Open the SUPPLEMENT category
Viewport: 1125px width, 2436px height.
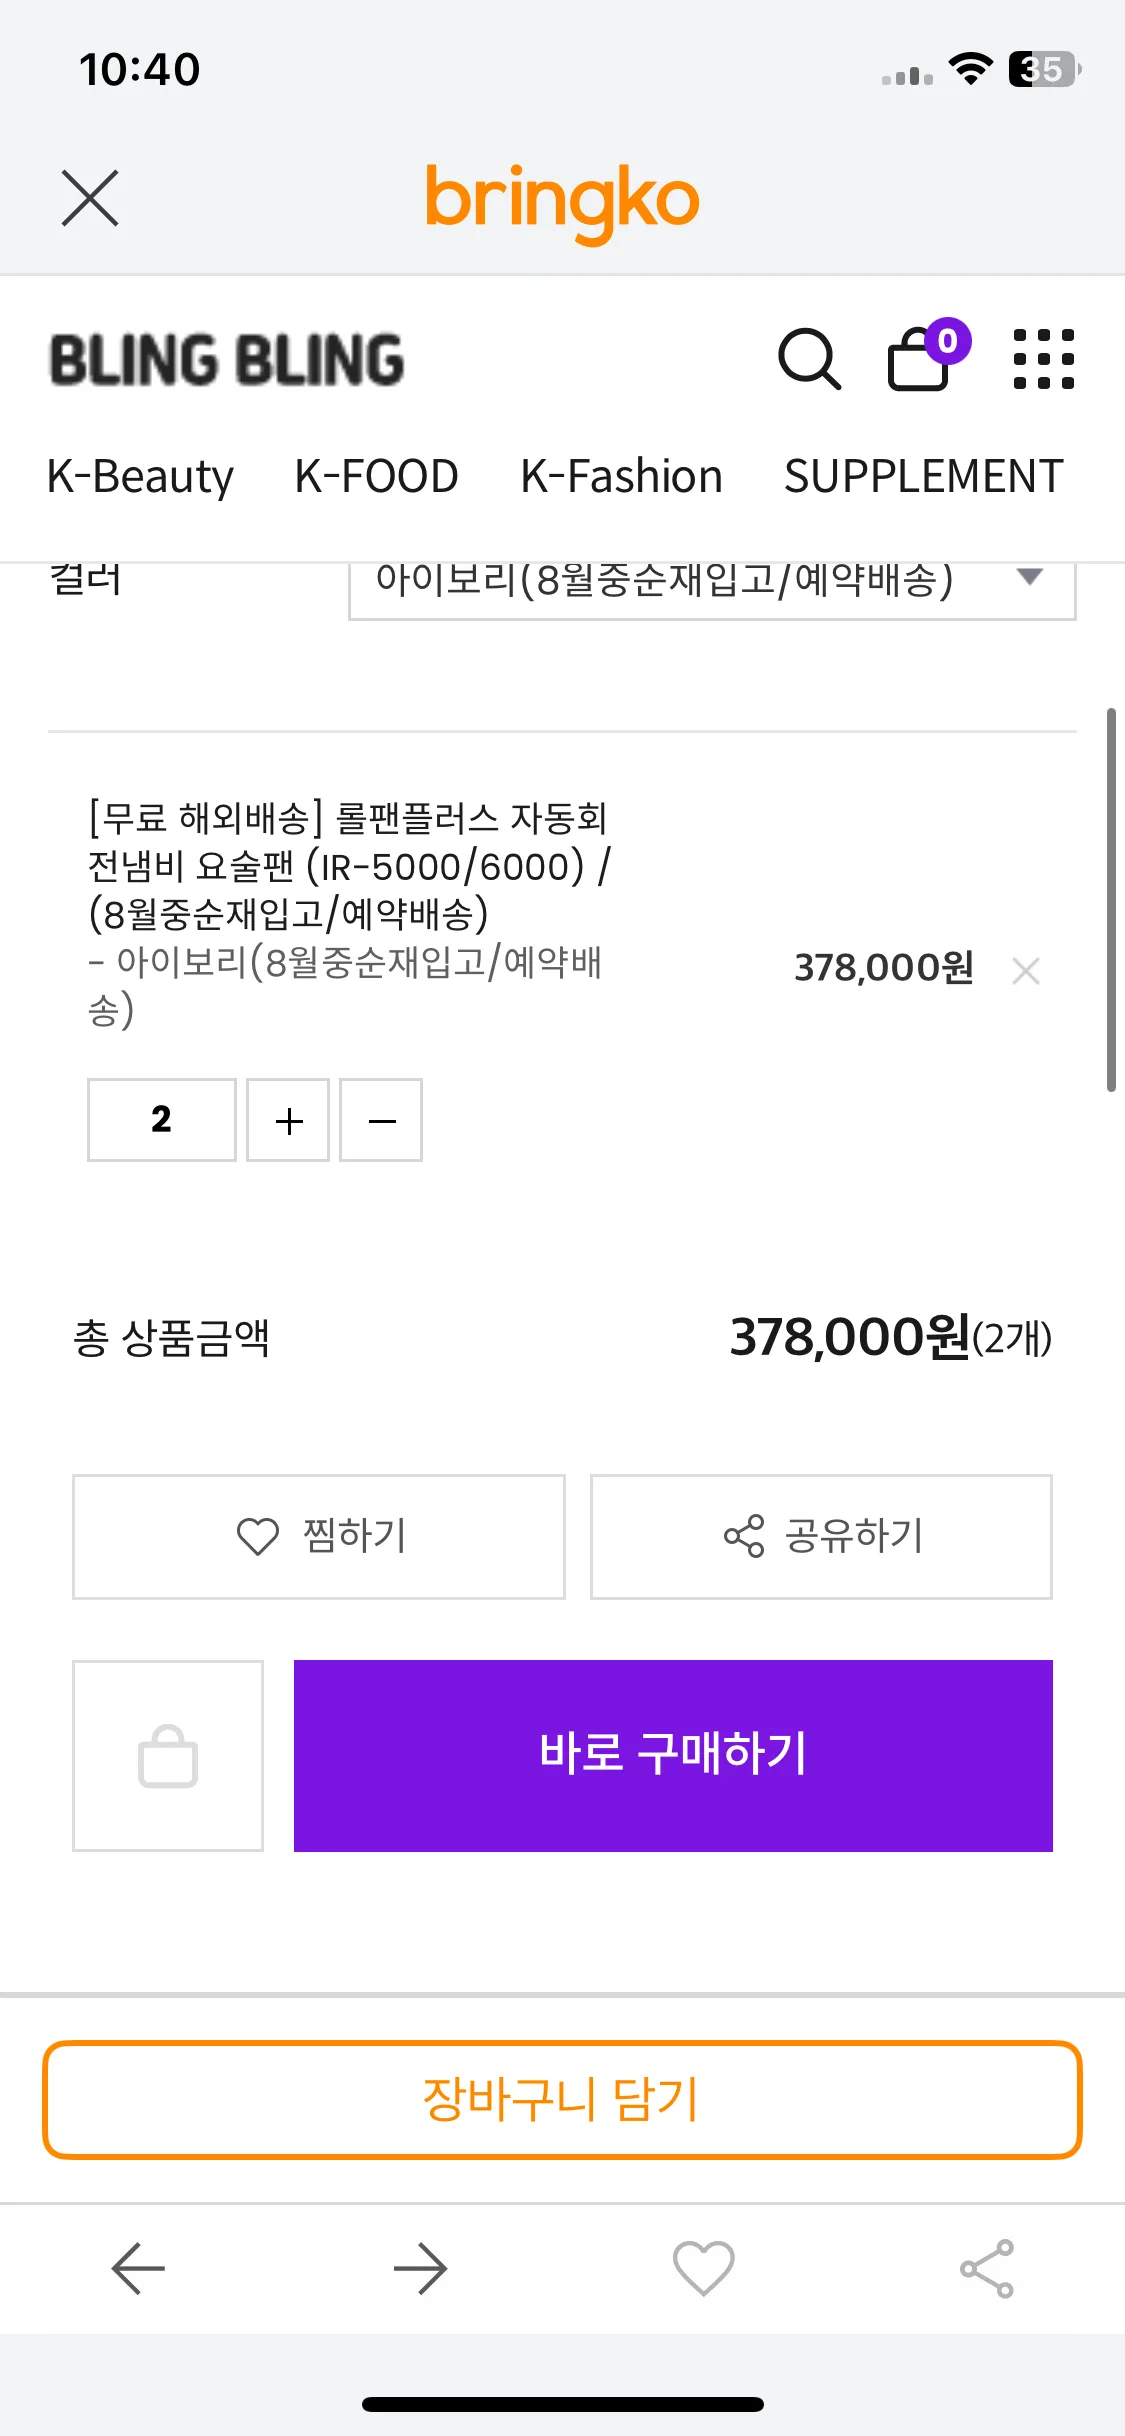tap(923, 476)
